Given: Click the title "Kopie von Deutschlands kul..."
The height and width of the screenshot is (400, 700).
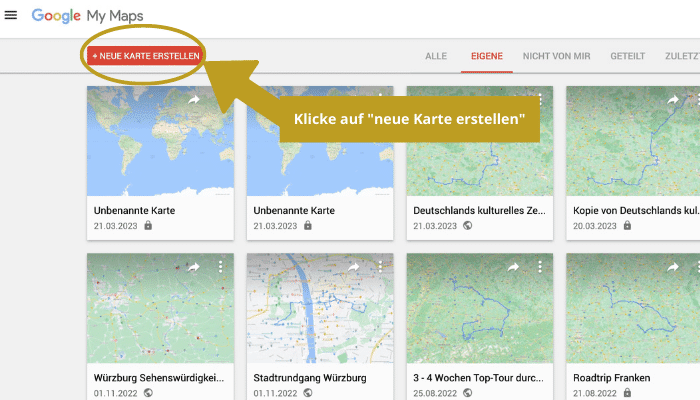Looking at the screenshot, I should click(x=636, y=210).
